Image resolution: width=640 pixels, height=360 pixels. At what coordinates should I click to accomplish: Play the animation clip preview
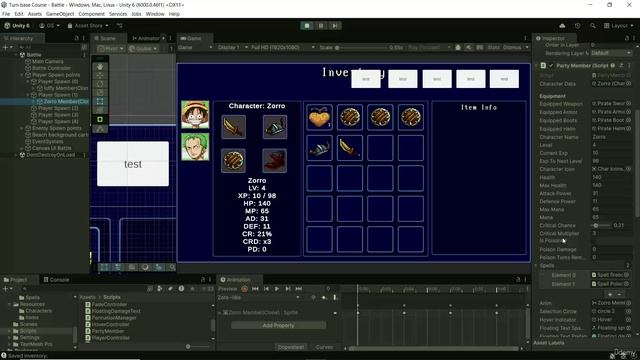277,289
